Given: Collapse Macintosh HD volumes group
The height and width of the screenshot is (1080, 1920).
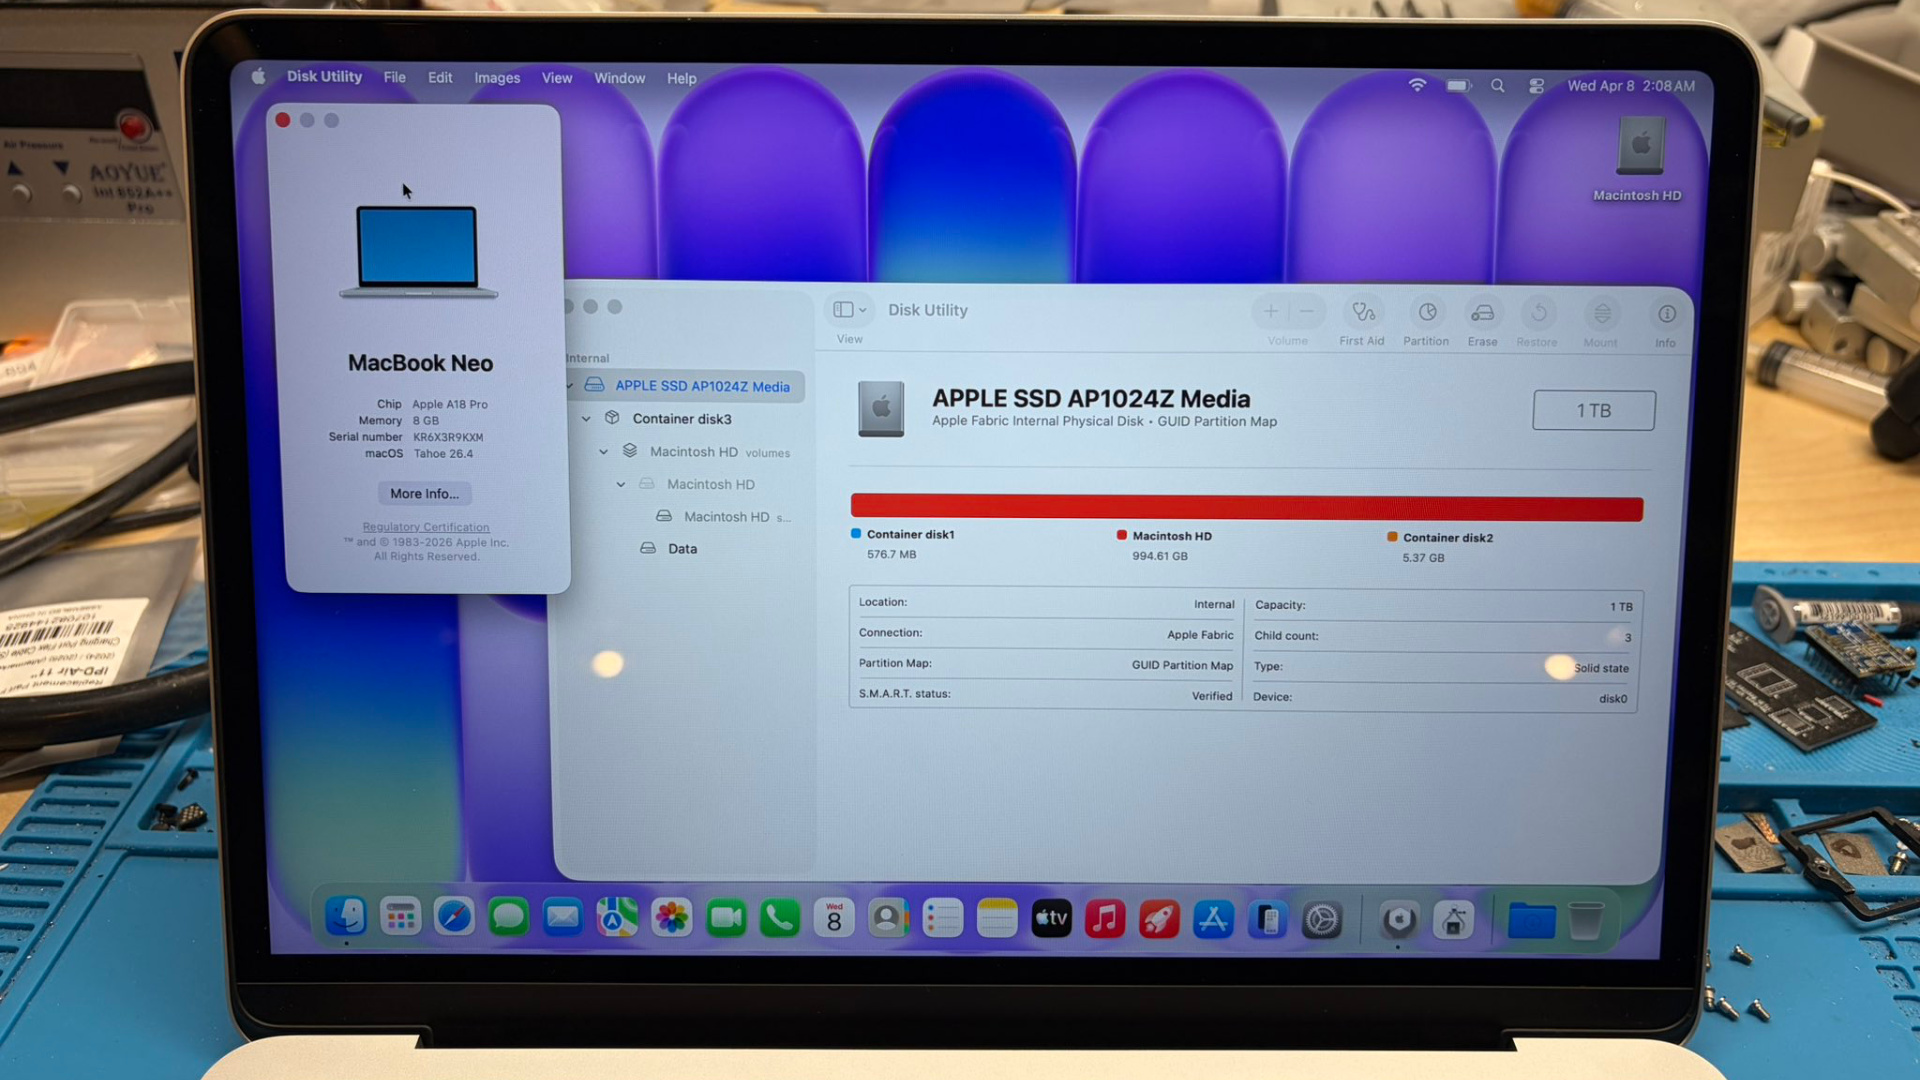Looking at the screenshot, I should pos(603,452).
